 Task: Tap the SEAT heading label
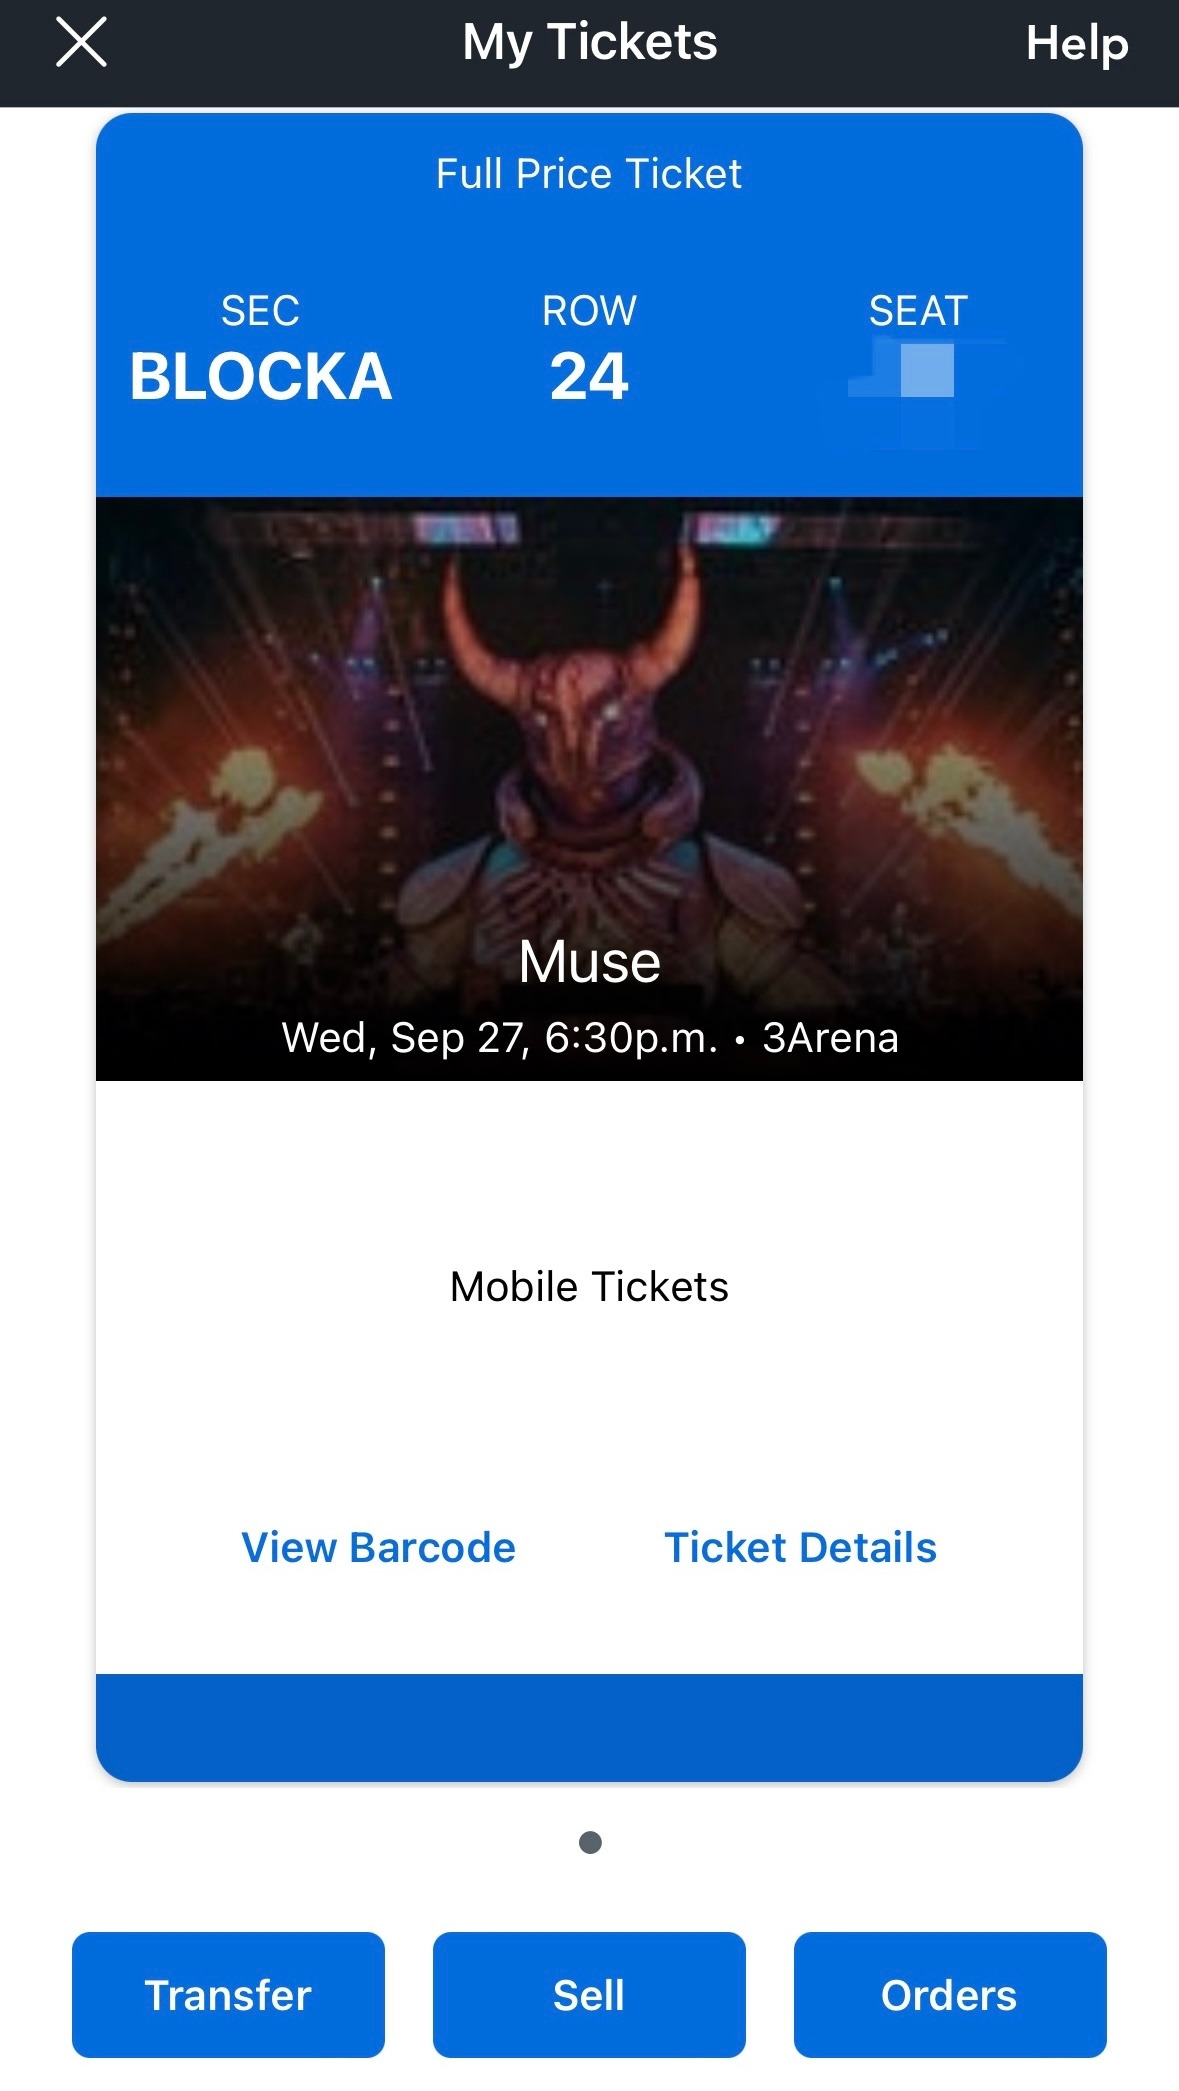click(918, 311)
